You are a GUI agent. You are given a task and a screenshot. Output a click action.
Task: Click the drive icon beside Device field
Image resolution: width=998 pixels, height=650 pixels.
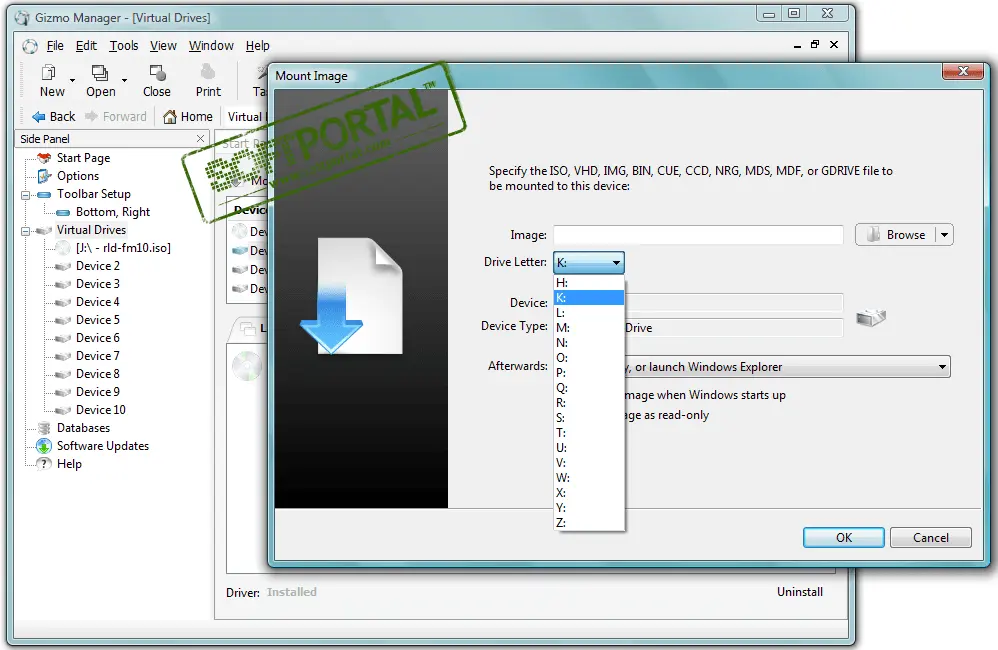coord(871,317)
